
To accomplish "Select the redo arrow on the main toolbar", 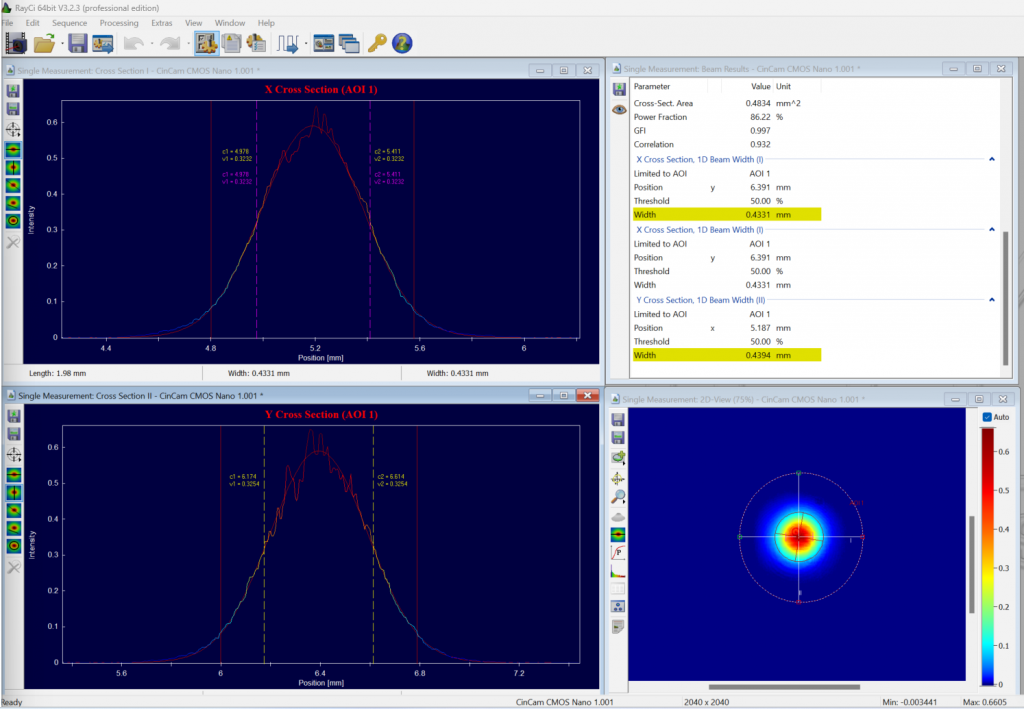I will [x=172, y=43].
